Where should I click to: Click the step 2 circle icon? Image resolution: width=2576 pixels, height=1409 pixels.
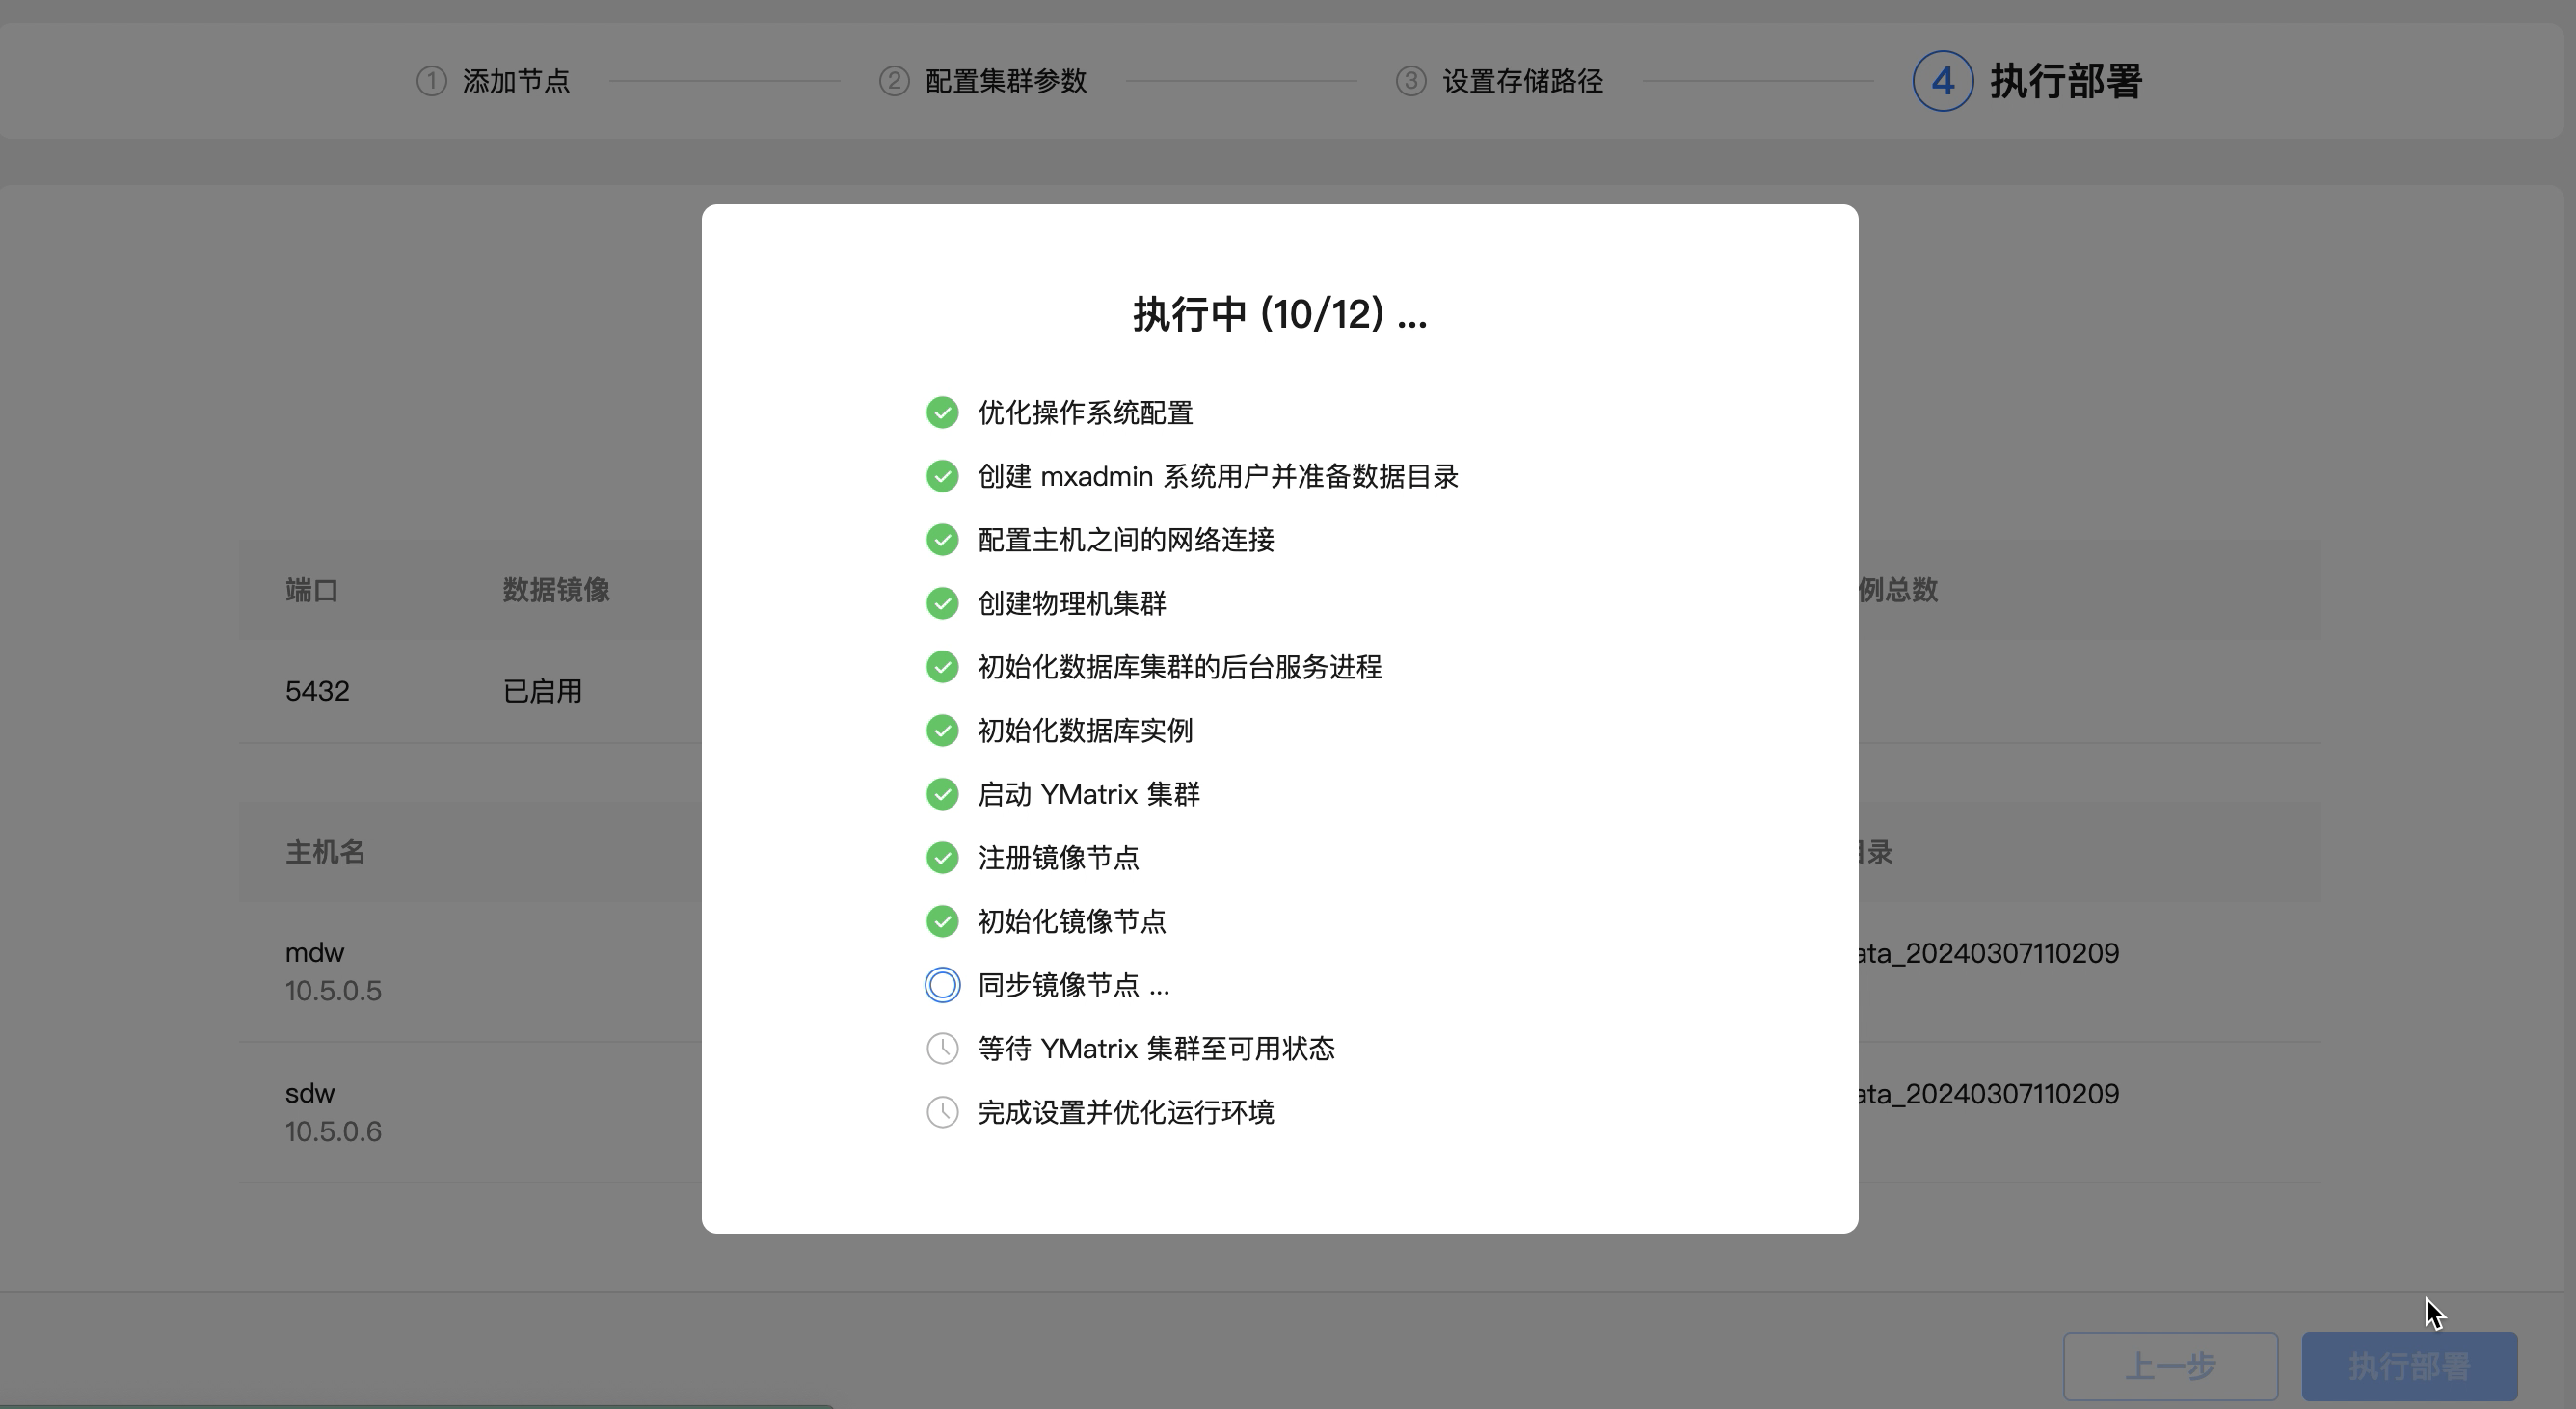pos(894,81)
